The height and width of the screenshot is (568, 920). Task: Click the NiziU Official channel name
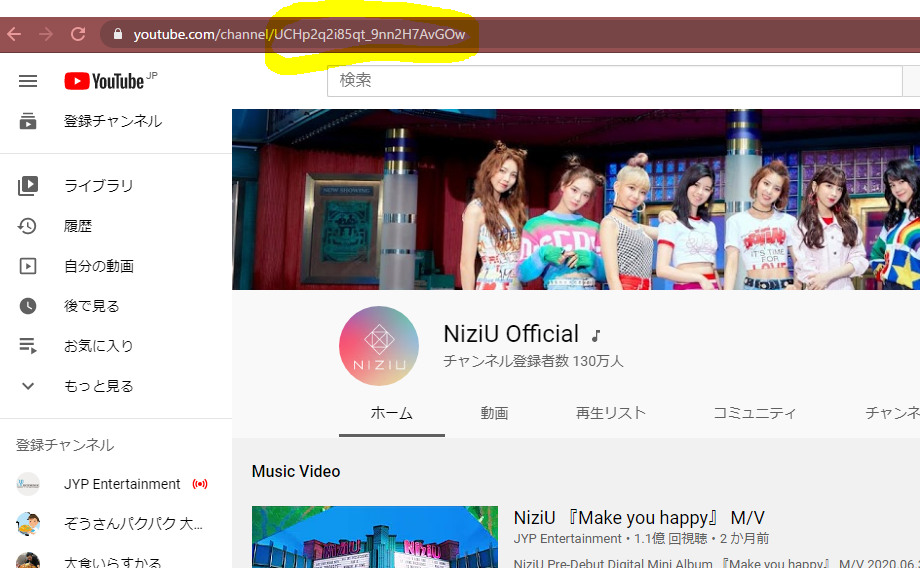tap(511, 334)
